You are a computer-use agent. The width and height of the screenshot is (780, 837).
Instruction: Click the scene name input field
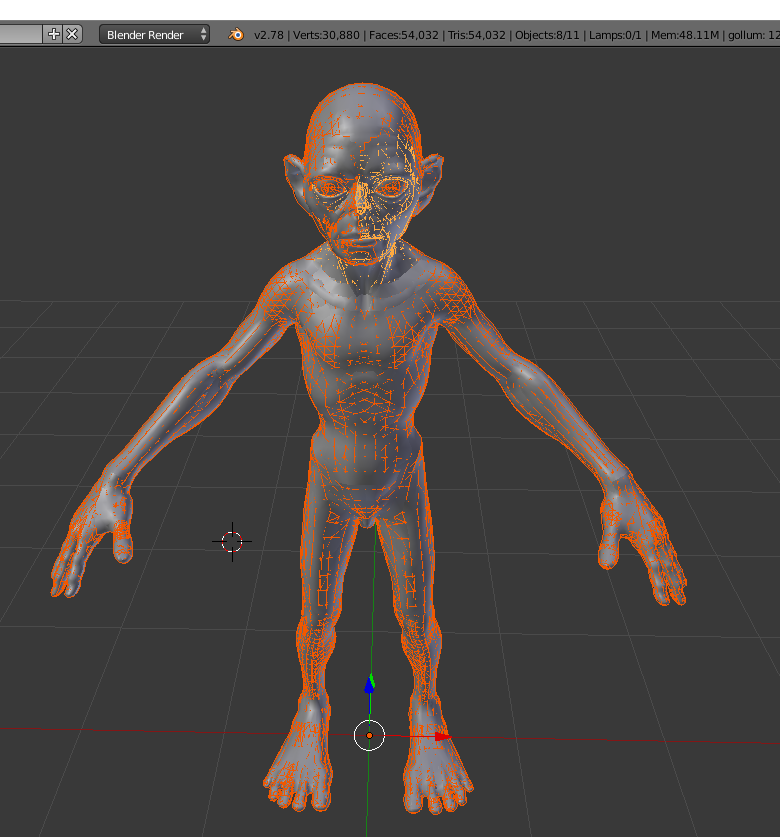click(x=21, y=35)
